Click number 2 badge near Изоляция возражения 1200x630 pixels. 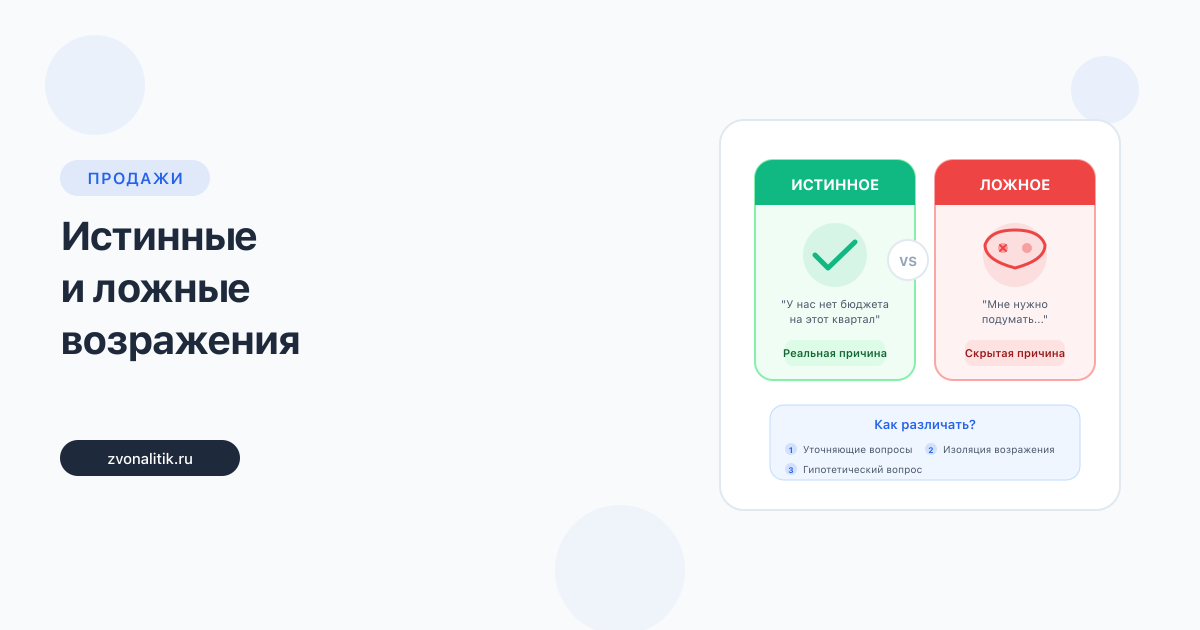(x=930, y=450)
